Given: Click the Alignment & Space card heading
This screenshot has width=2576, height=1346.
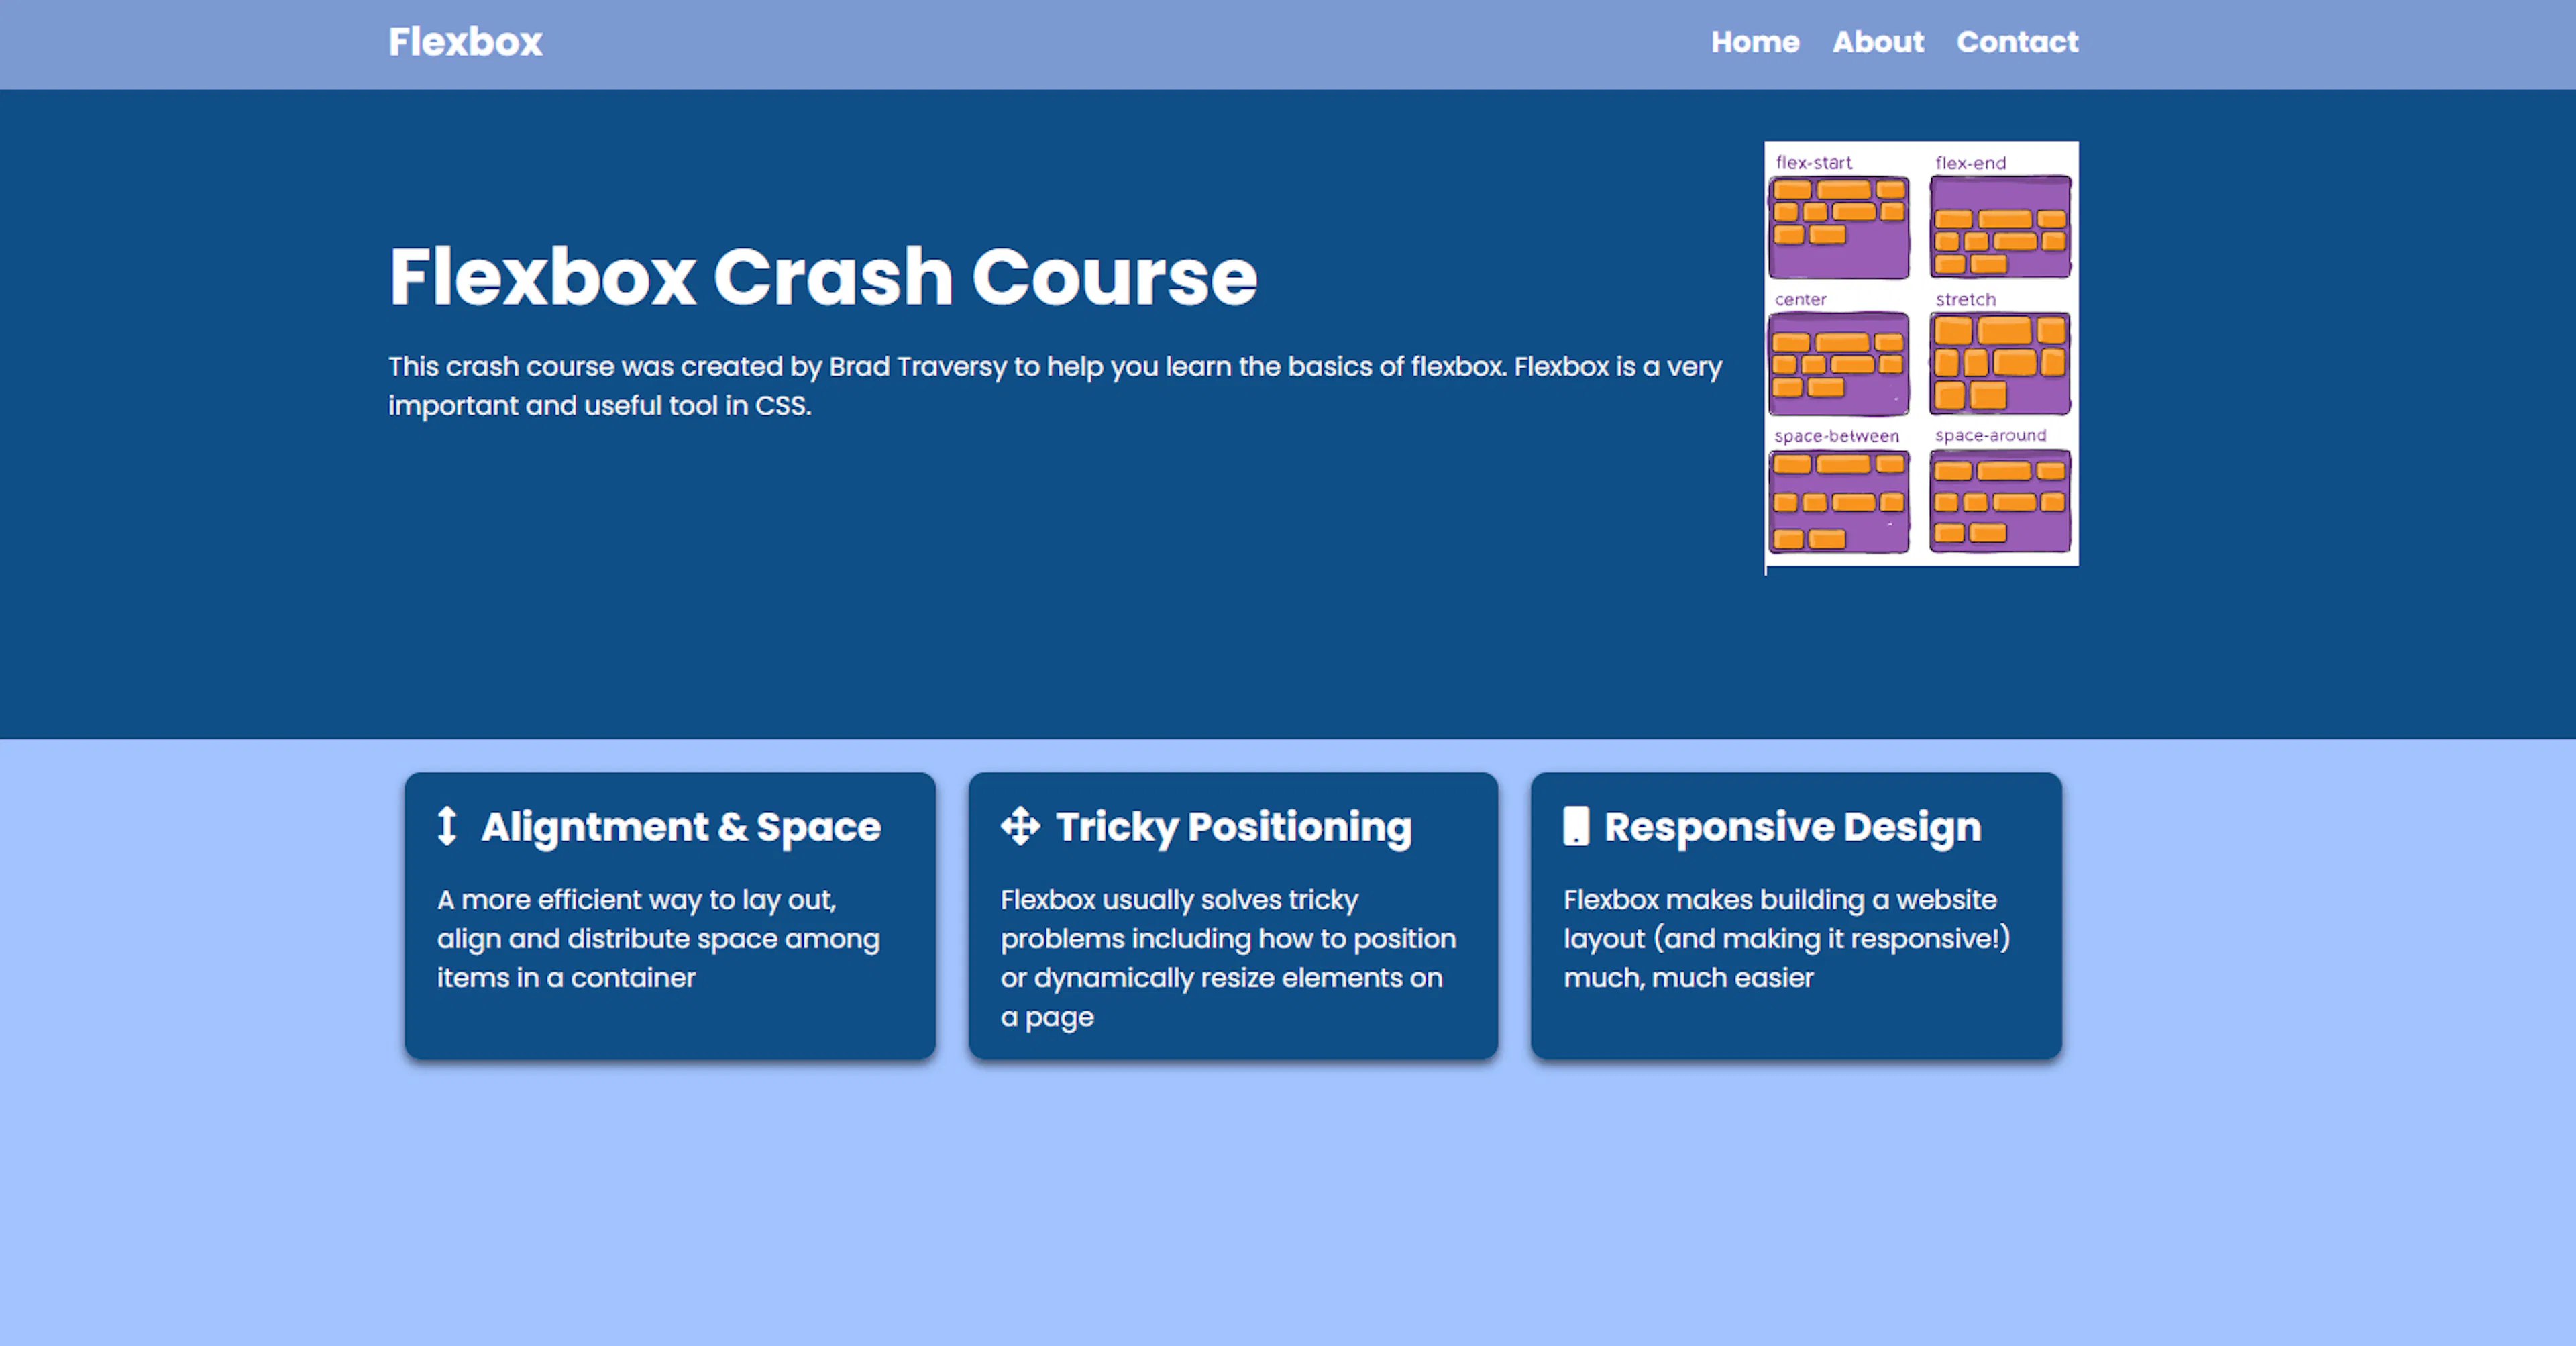Looking at the screenshot, I should [681, 827].
